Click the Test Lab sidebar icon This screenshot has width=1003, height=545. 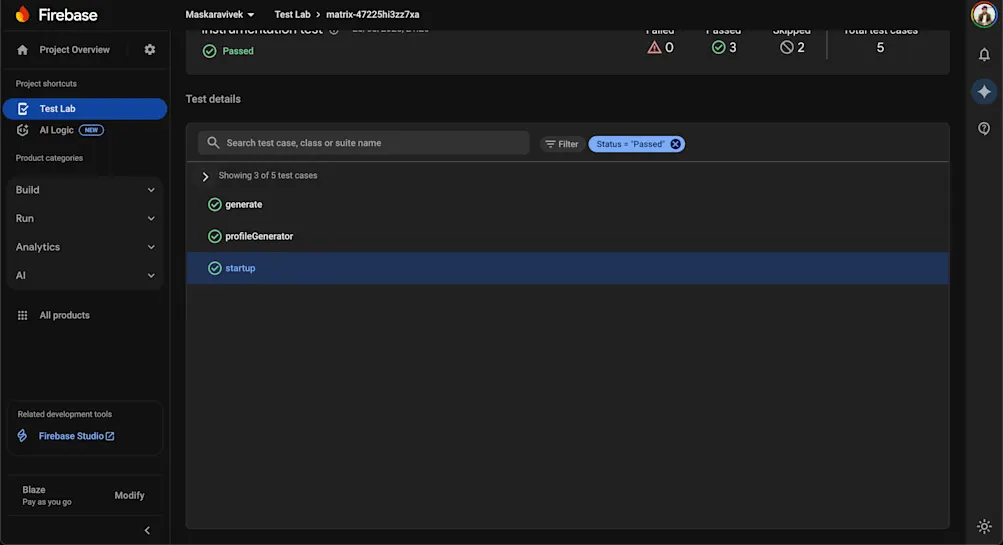(x=23, y=109)
